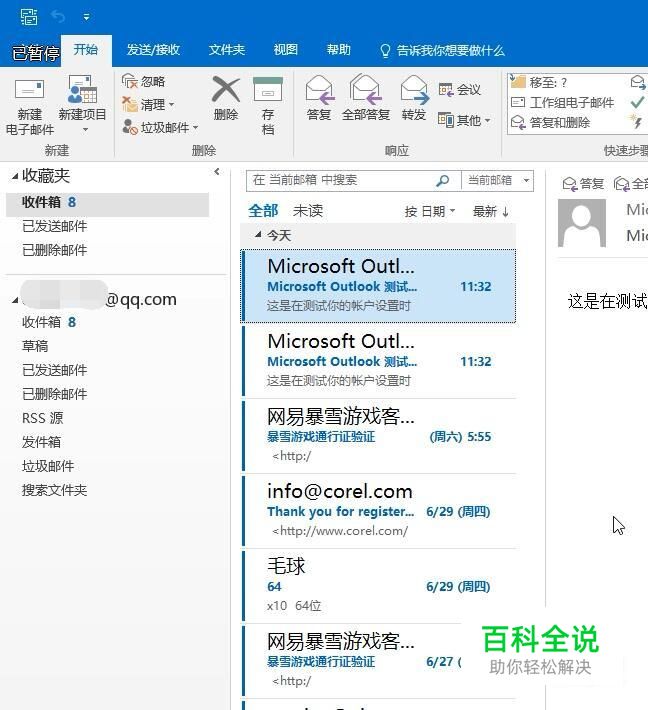Click Reply (答复) in reading pane

(583, 184)
